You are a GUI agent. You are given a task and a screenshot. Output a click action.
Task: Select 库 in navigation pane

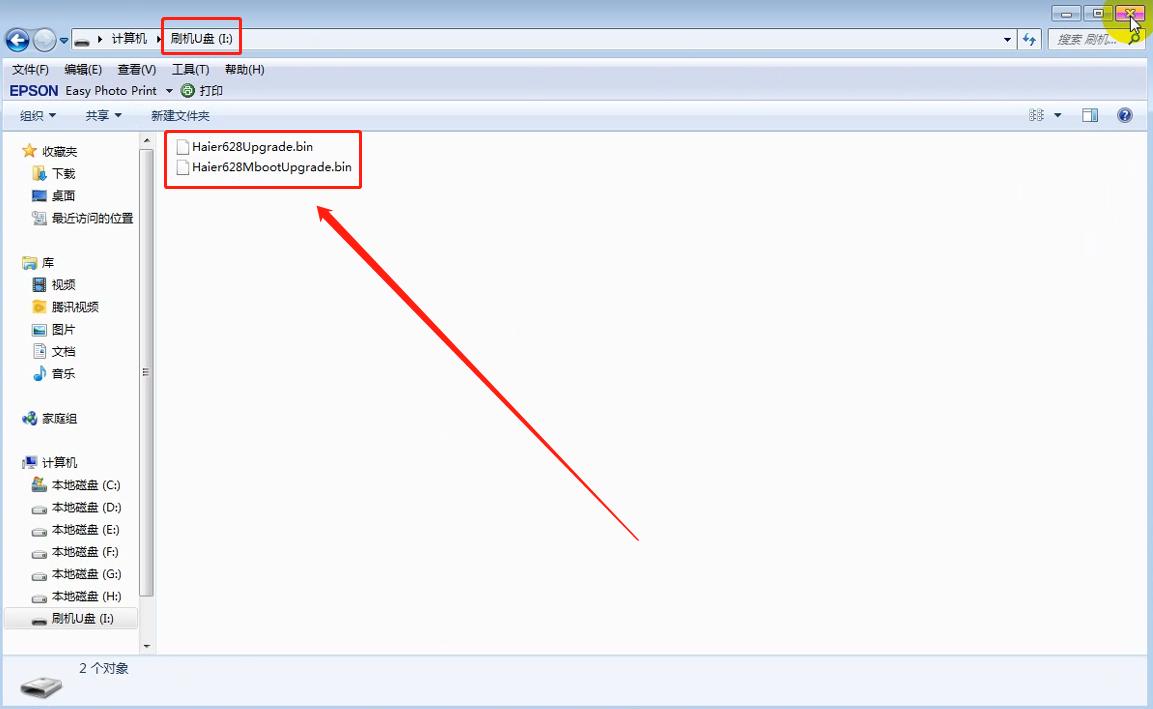point(48,263)
